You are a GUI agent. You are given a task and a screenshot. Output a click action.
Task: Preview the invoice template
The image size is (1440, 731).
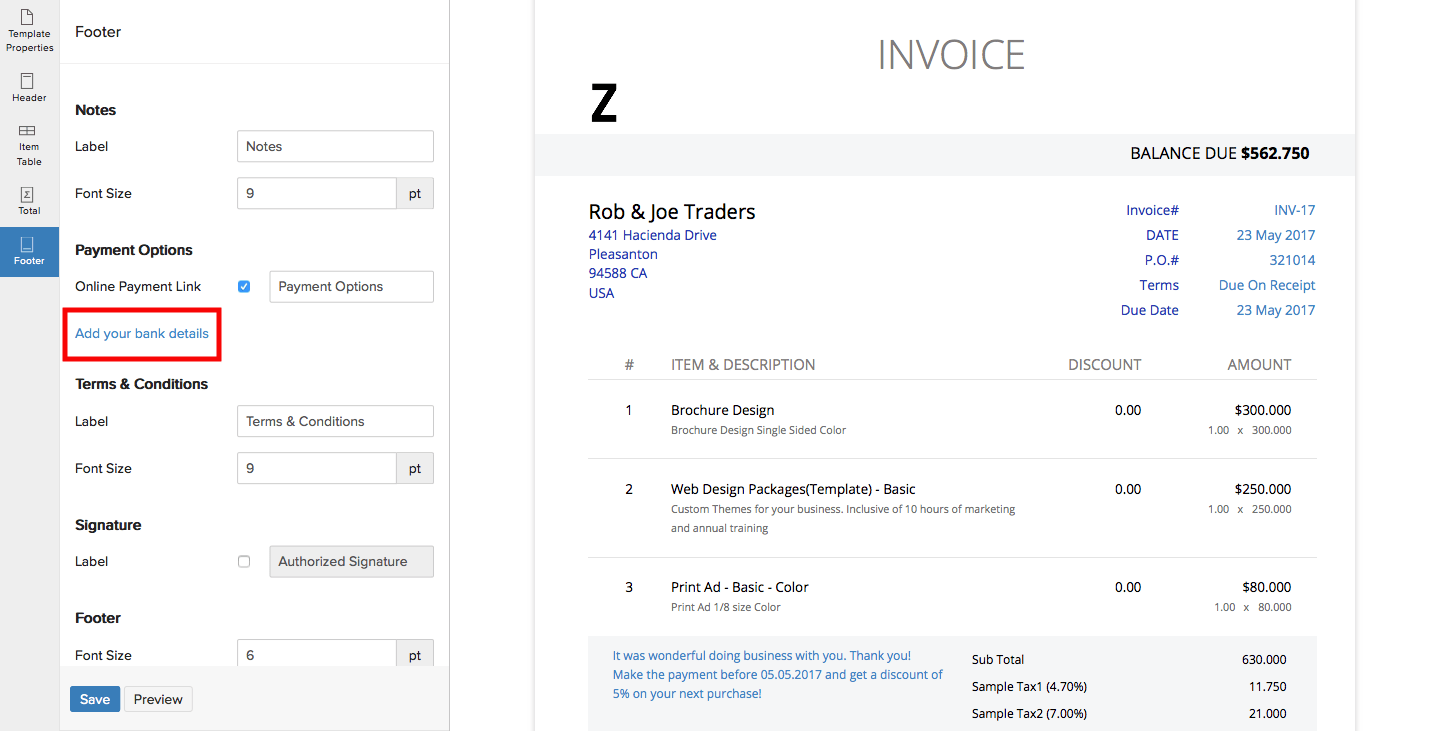pyautogui.click(x=157, y=699)
